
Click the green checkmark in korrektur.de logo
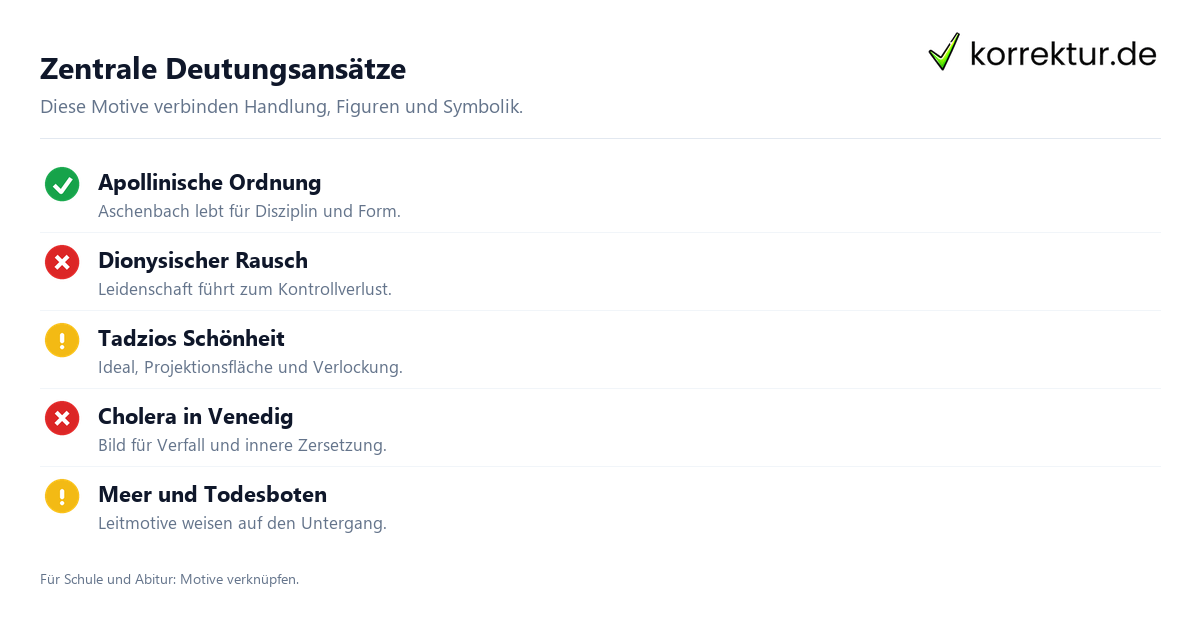(x=944, y=51)
